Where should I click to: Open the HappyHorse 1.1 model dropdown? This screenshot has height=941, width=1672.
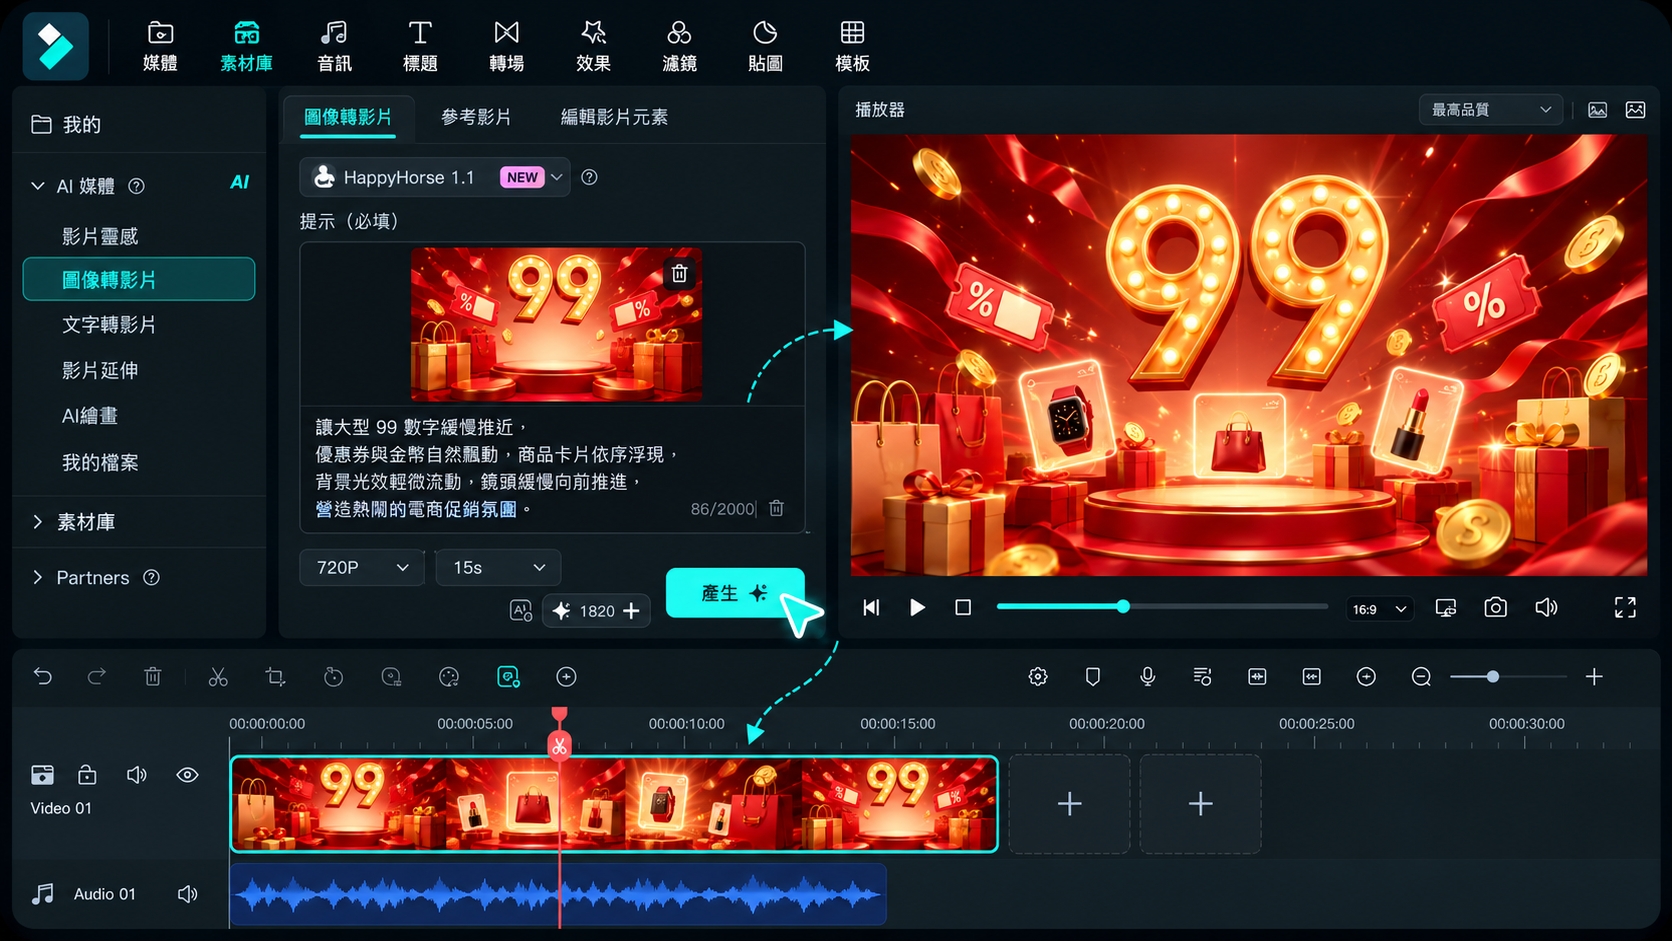(435, 177)
